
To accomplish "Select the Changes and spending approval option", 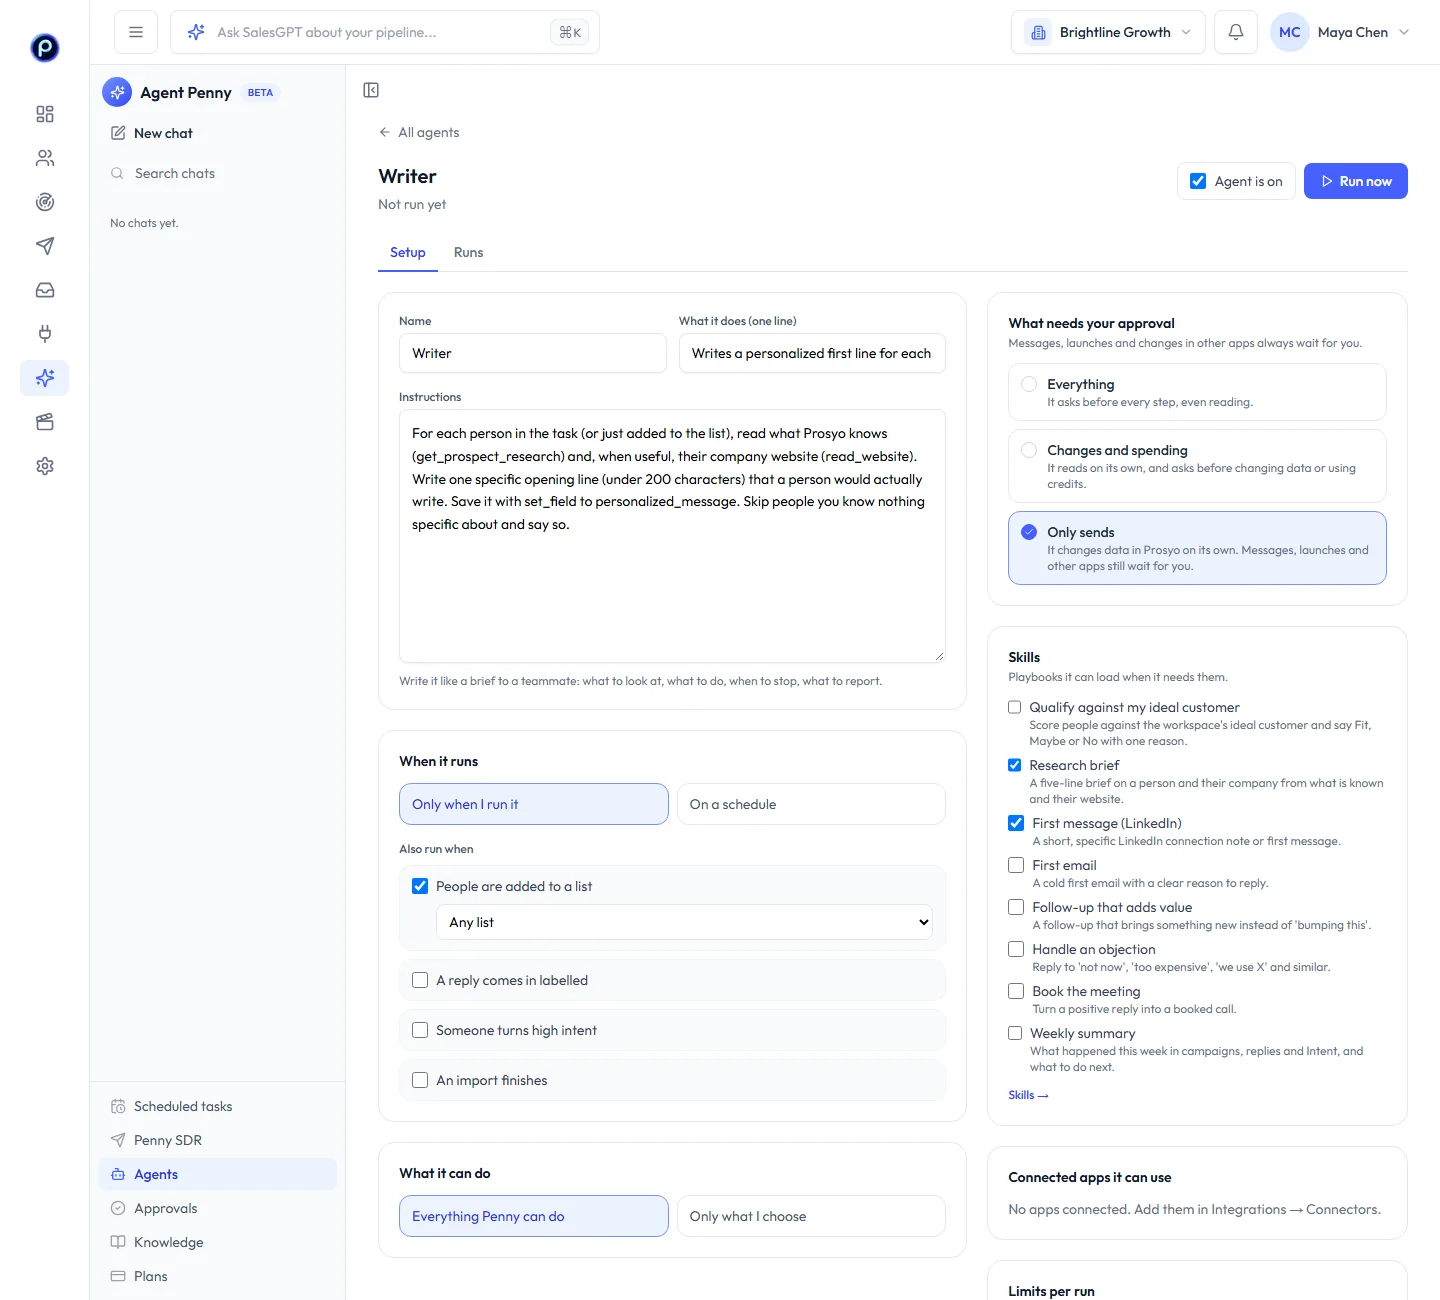I will [1197, 466].
